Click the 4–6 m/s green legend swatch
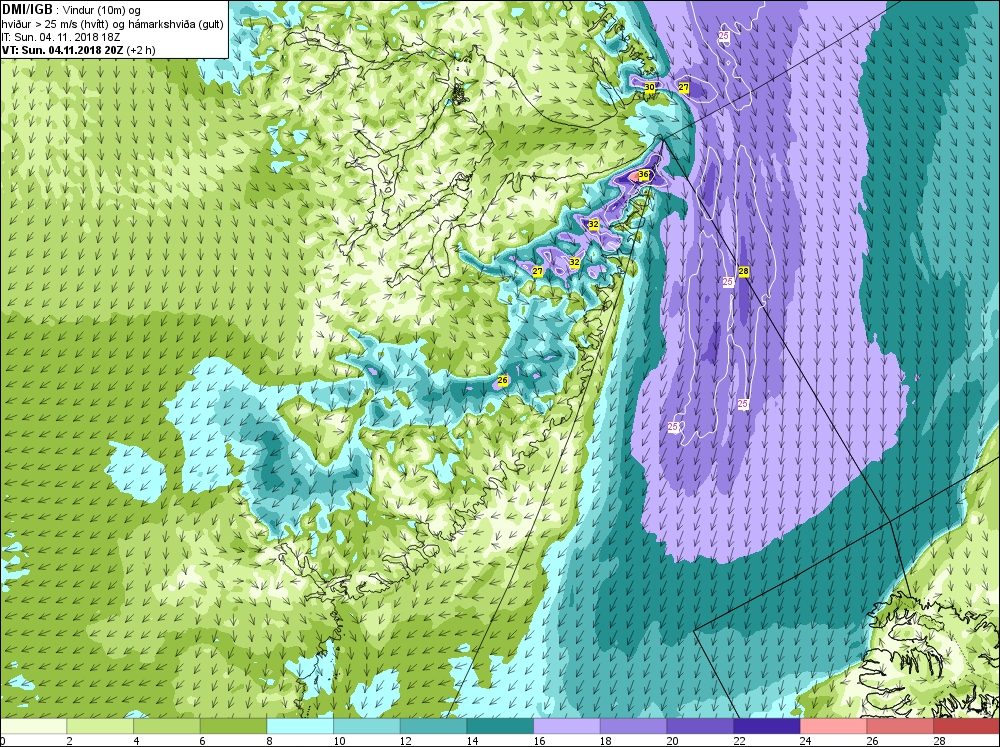Viewport: 1000px width, 747px height. point(166,727)
